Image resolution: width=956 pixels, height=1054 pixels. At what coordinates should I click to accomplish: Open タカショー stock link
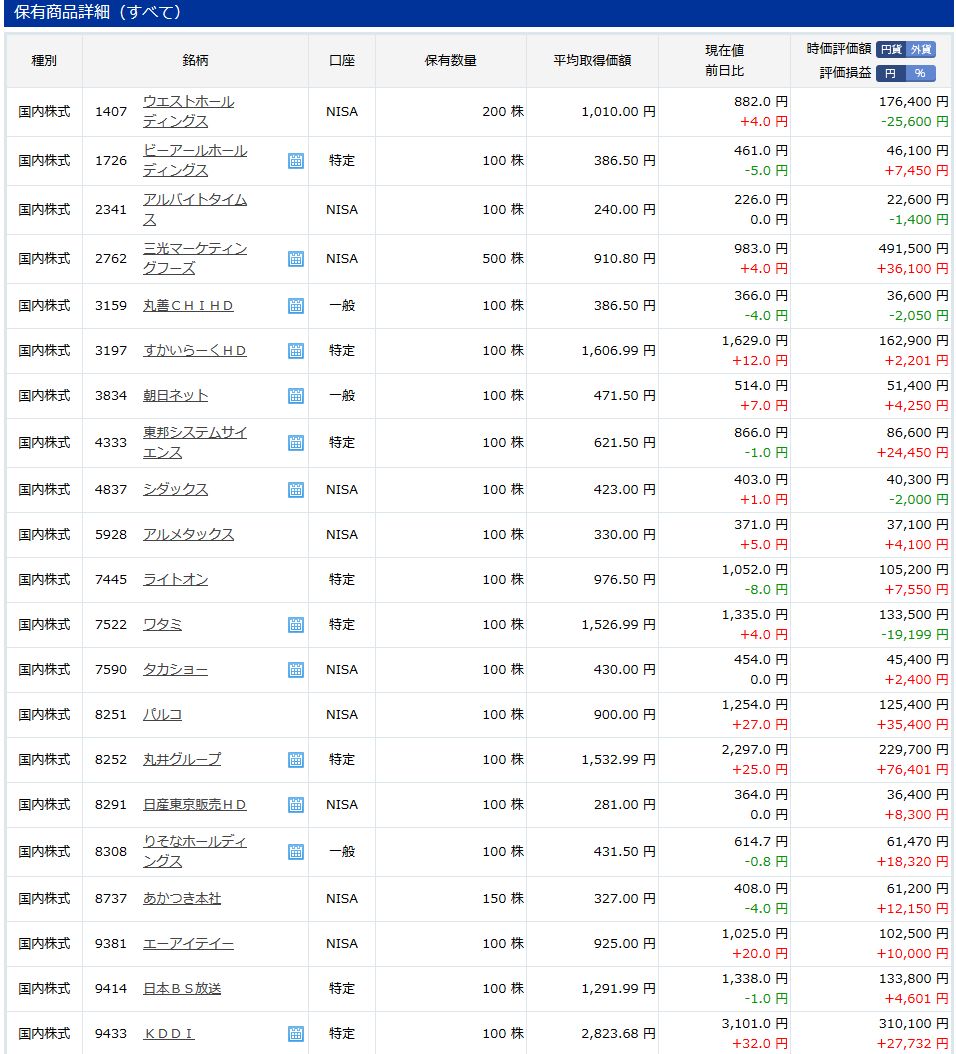tap(175, 670)
